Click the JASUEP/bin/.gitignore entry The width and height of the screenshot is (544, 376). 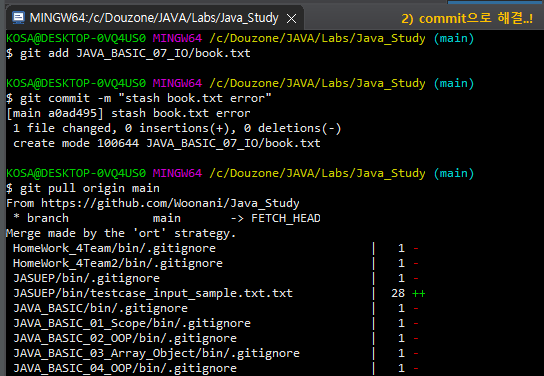click(86, 278)
